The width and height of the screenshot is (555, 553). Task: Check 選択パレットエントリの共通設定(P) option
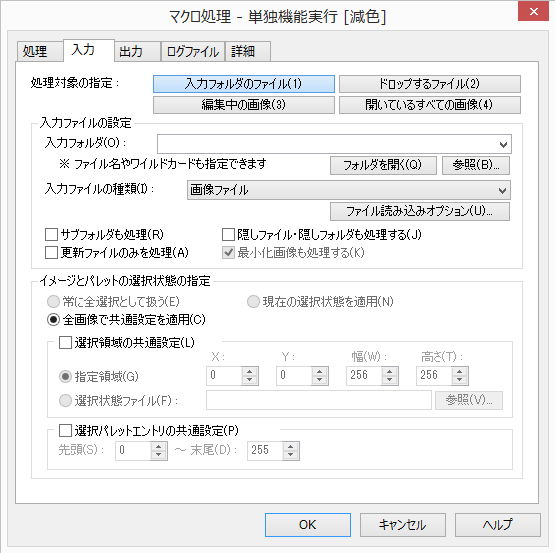[x=65, y=431]
